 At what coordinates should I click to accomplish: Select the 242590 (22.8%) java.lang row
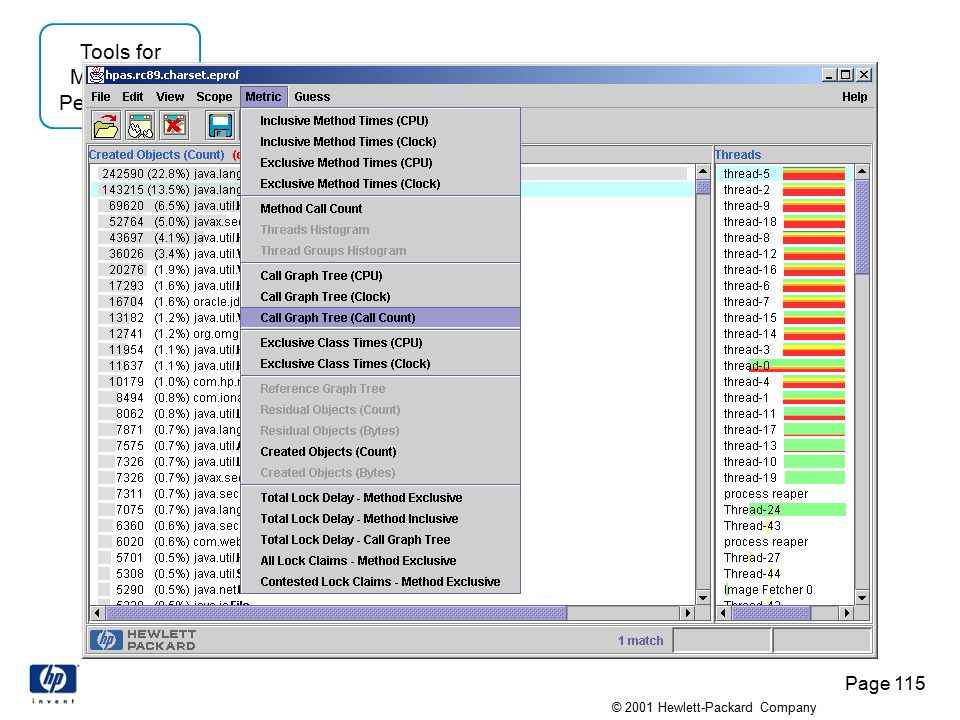(392, 174)
